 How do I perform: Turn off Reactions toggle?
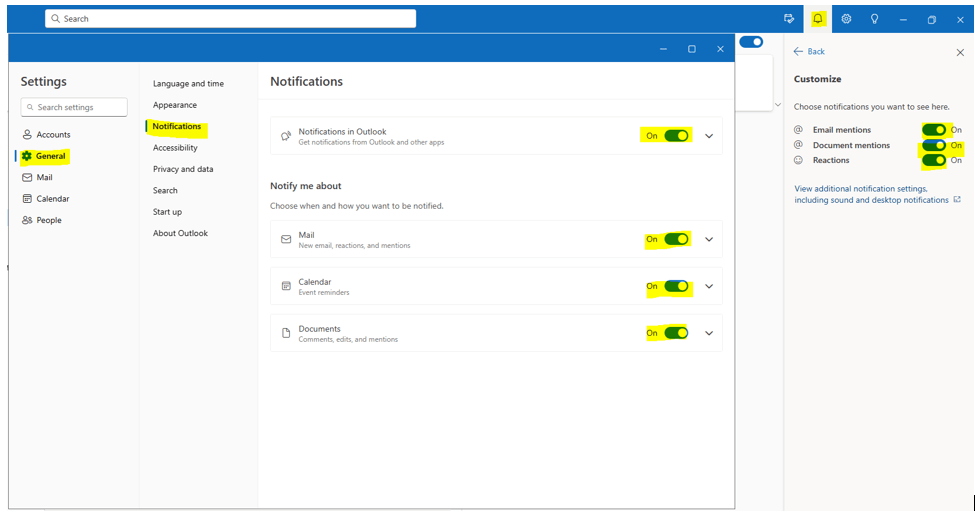click(x=934, y=160)
